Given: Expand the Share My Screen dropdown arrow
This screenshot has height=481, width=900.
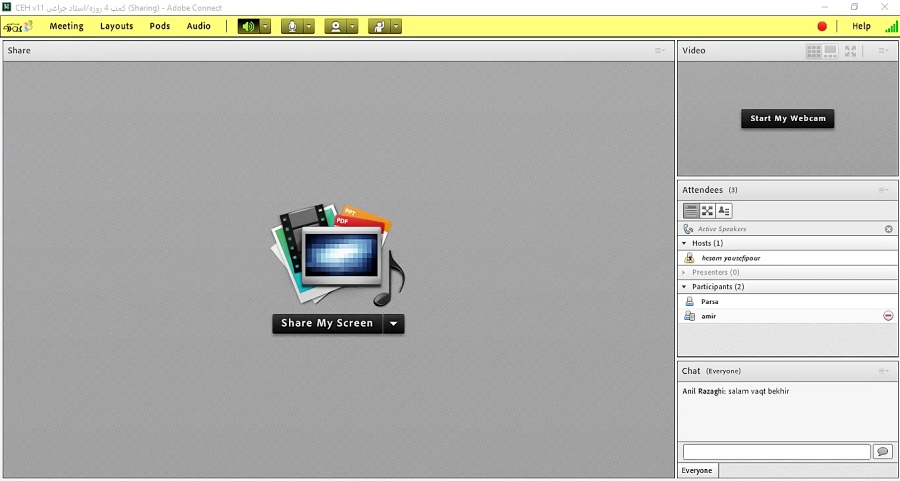Looking at the screenshot, I should (394, 323).
